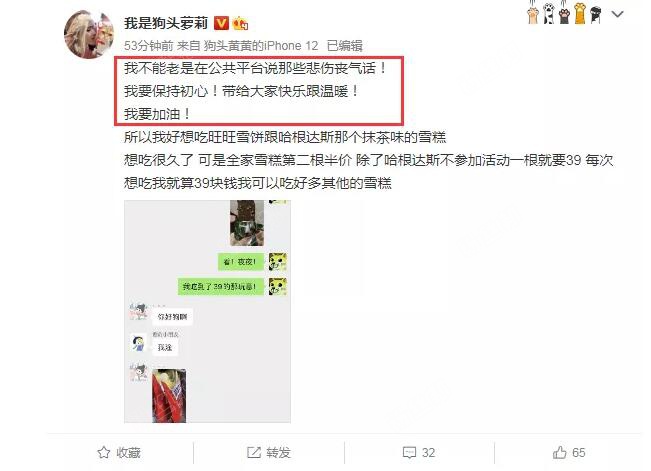The width and height of the screenshot is (651, 471).
Task: Click the cat paws decoration at top right
Action: tap(565, 12)
